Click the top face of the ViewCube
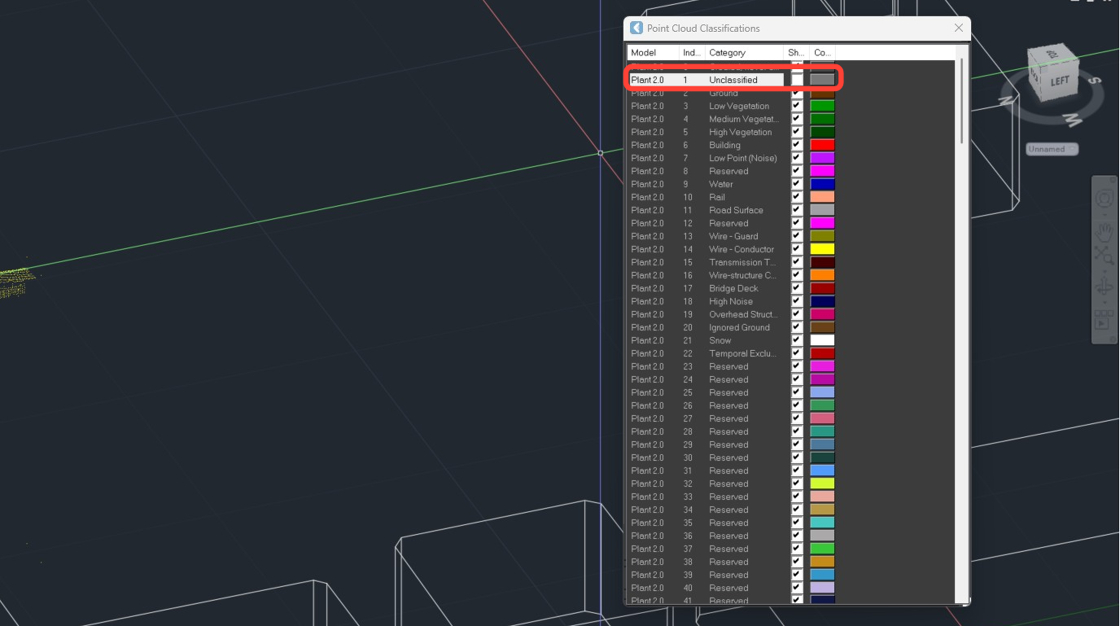1120x626 pixels. tap(1051, 54)
